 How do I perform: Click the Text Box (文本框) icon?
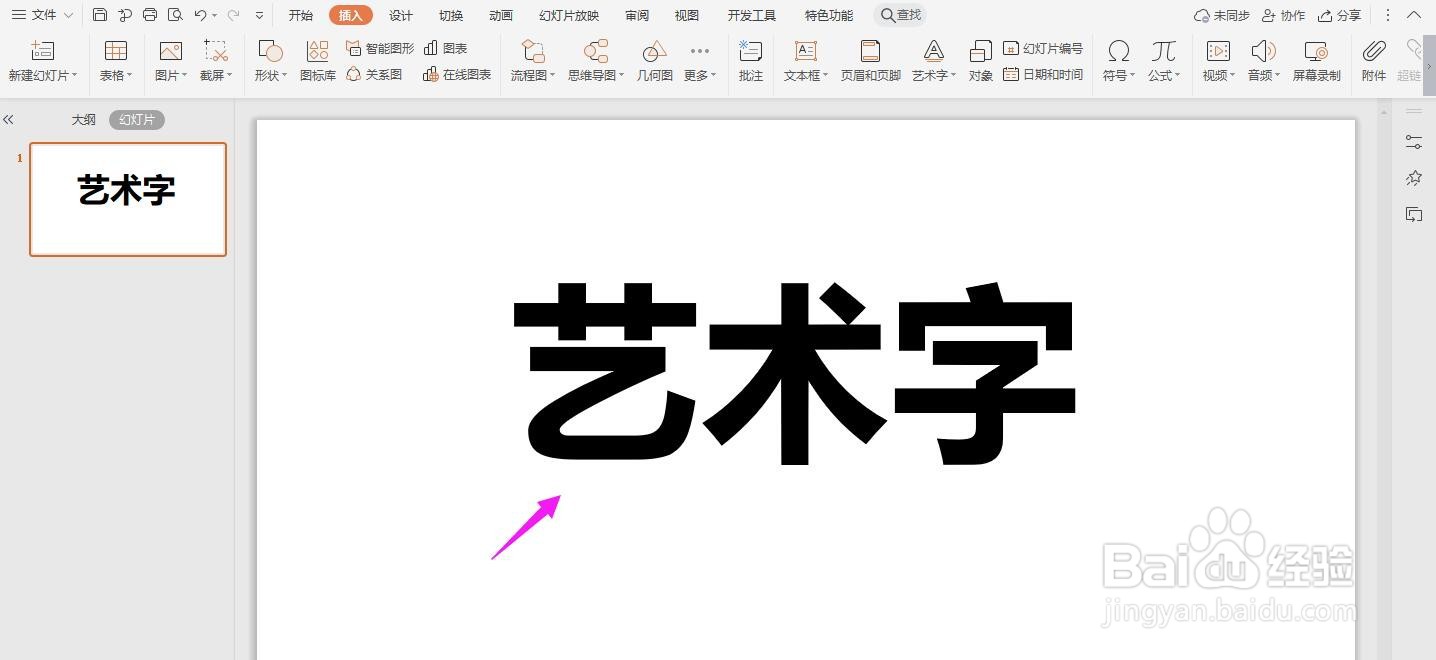coord(806,51)
